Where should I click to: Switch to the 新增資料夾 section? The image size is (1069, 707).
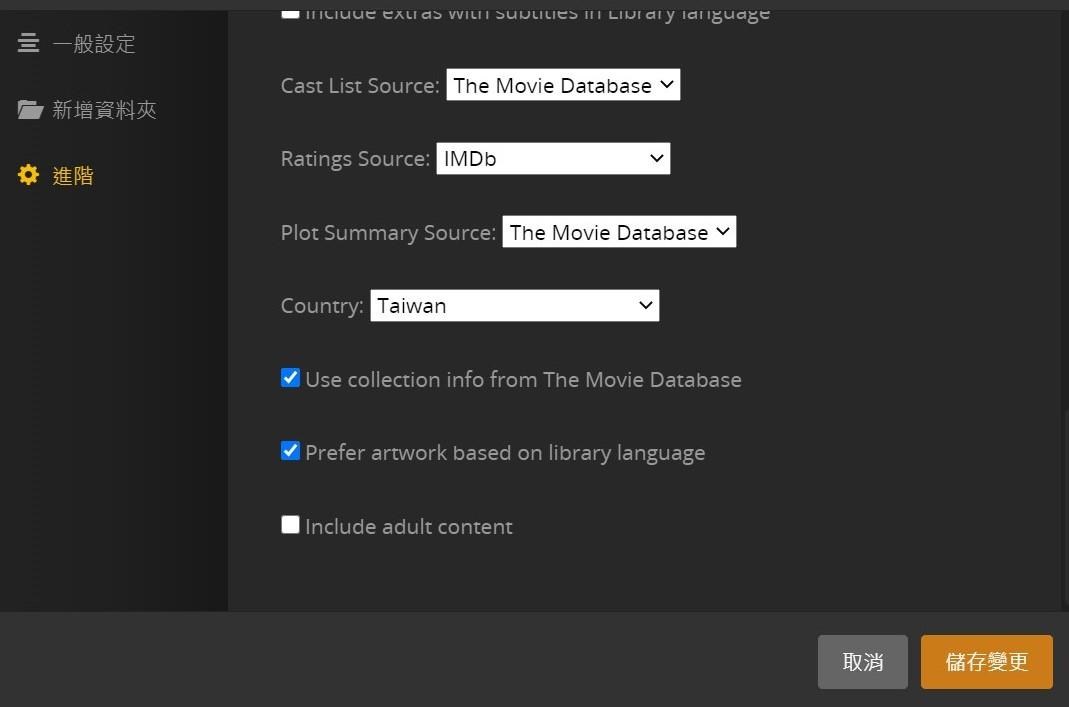[104, 110]
